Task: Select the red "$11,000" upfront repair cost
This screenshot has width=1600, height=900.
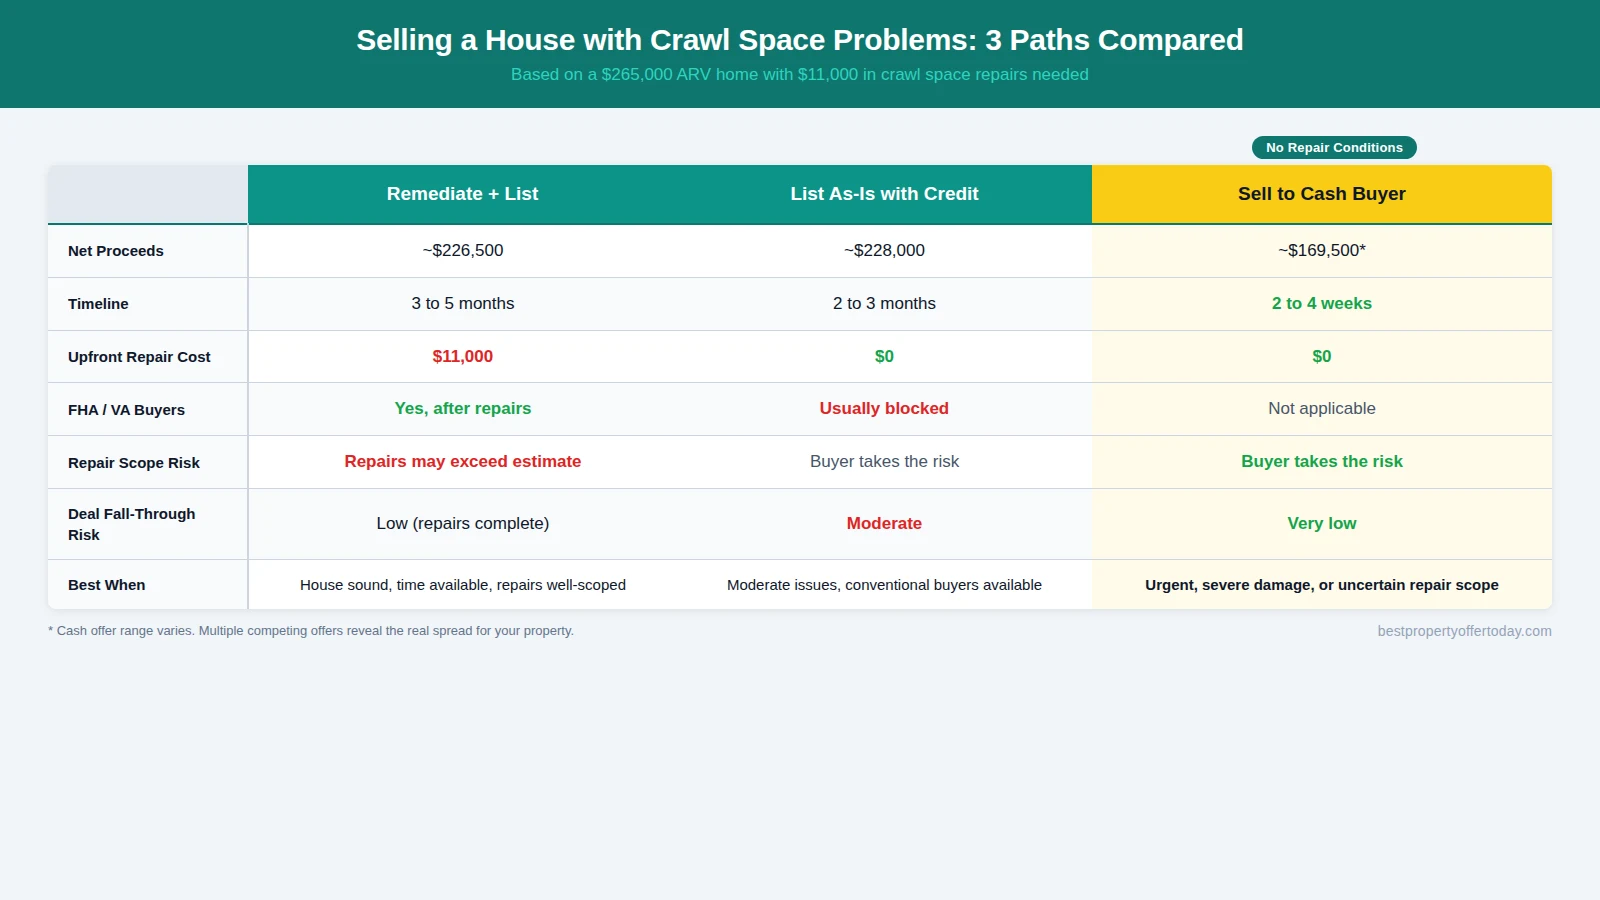Action: click(x=463, y=356)
